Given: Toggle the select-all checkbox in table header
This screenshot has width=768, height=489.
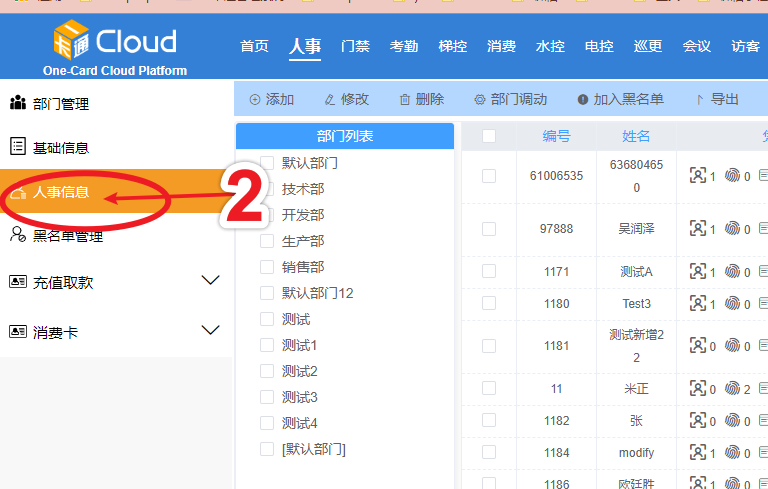Looking at the screenshot, I should pyautogui.click(x=489, y=136).
